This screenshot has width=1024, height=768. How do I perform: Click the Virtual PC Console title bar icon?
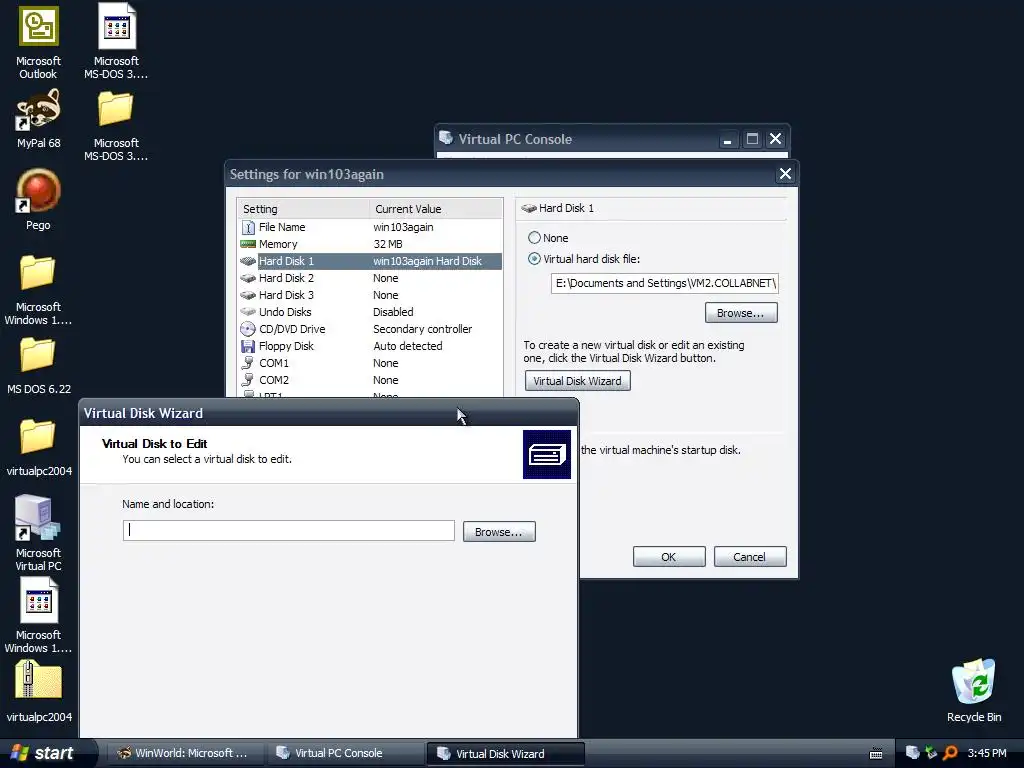pos(446,138)
